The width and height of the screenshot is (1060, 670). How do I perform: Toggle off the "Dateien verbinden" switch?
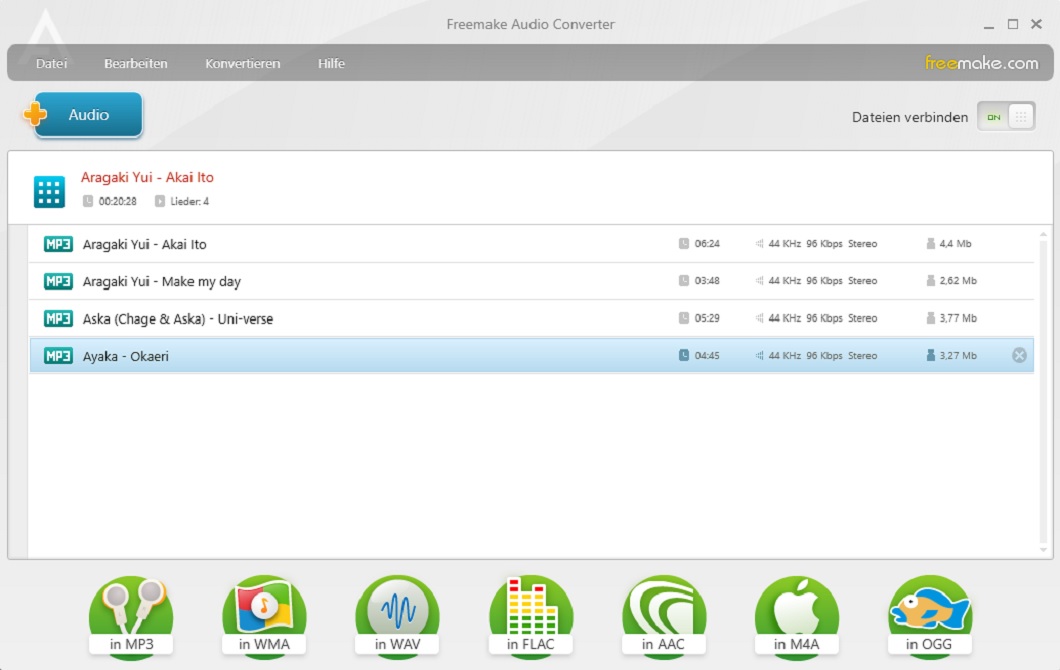coord(1006,116)
